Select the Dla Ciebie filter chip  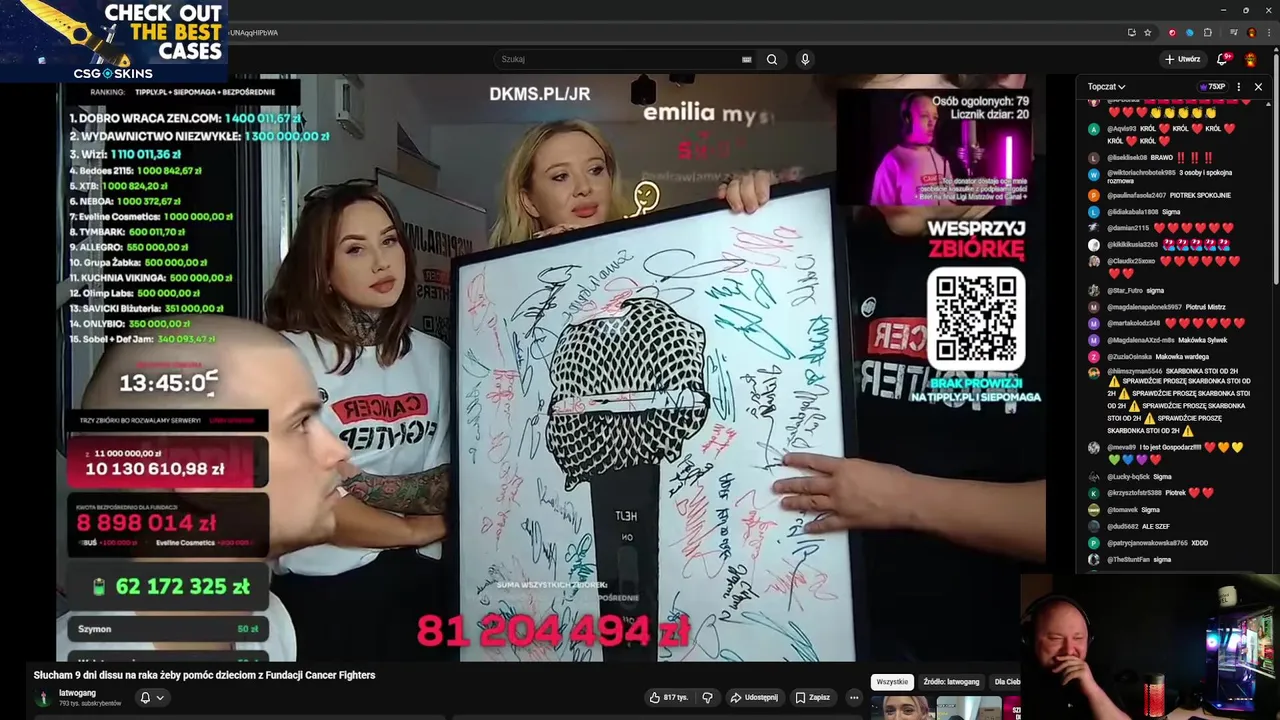(1007, 682)
